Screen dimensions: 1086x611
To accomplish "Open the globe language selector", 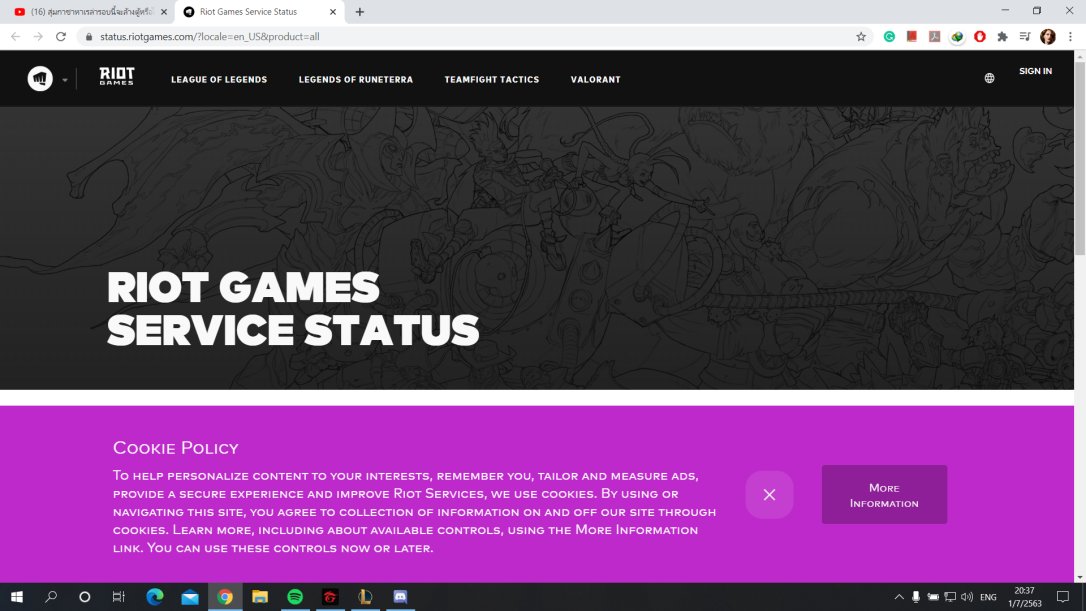I will pos(989,78).
